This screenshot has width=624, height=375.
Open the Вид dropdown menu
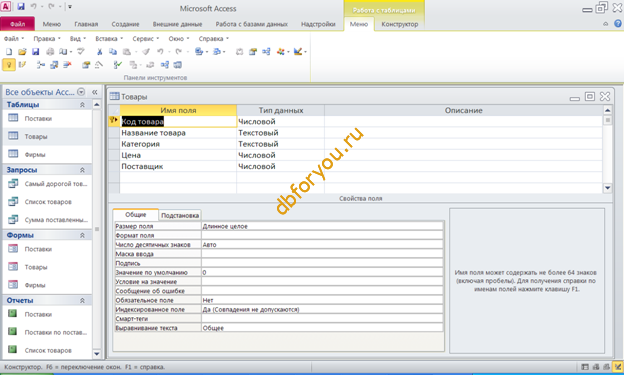tap(78, 39)
